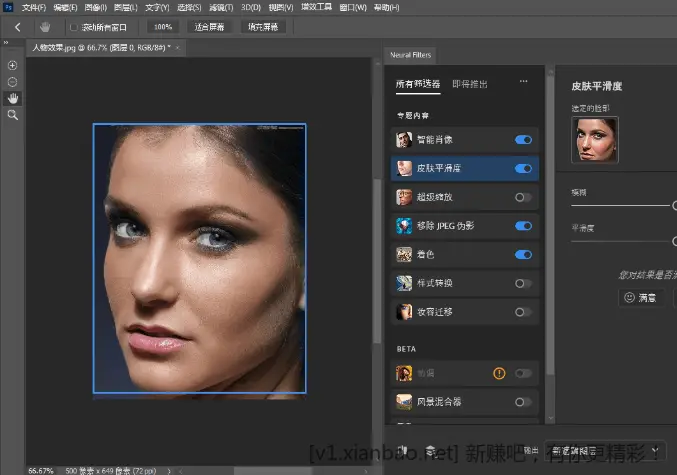Open the 图层(L) menu
Screen dimensions: 677x475
coord(126,7)
